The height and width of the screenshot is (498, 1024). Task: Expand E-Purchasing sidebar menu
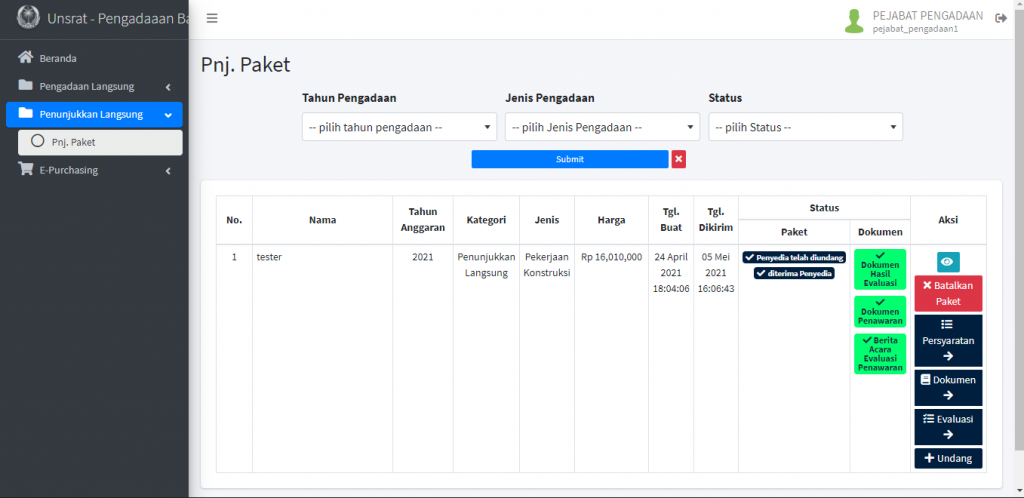pyautogui.click(x=94, y=170)
